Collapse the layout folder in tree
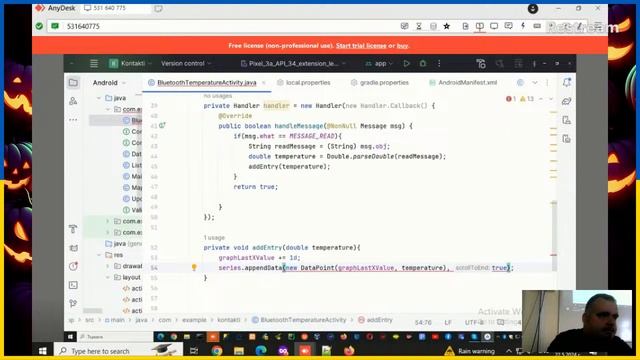 (108, 278)
